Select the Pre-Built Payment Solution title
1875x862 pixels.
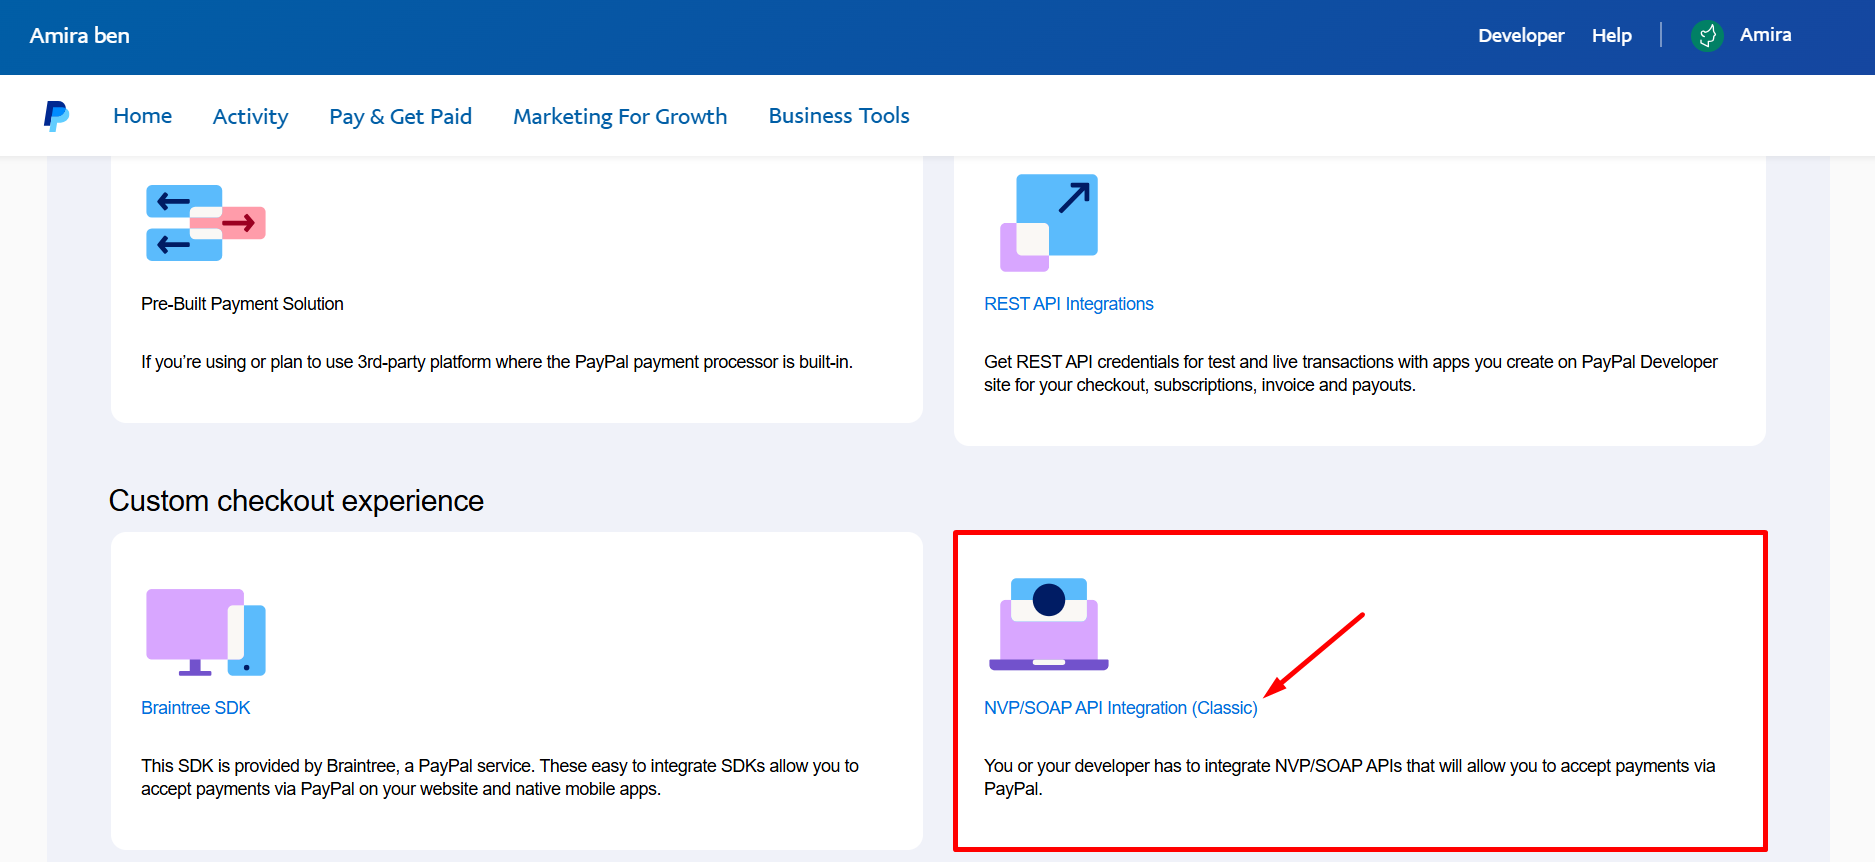242,304
